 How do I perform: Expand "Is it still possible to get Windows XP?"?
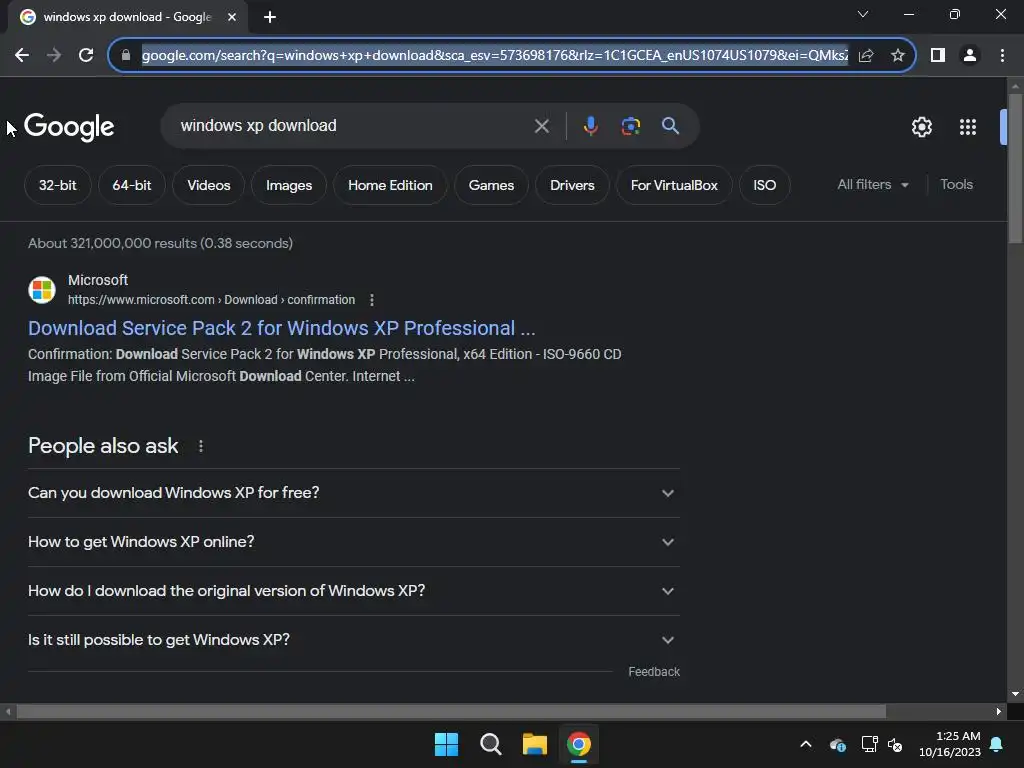[353, 640]
